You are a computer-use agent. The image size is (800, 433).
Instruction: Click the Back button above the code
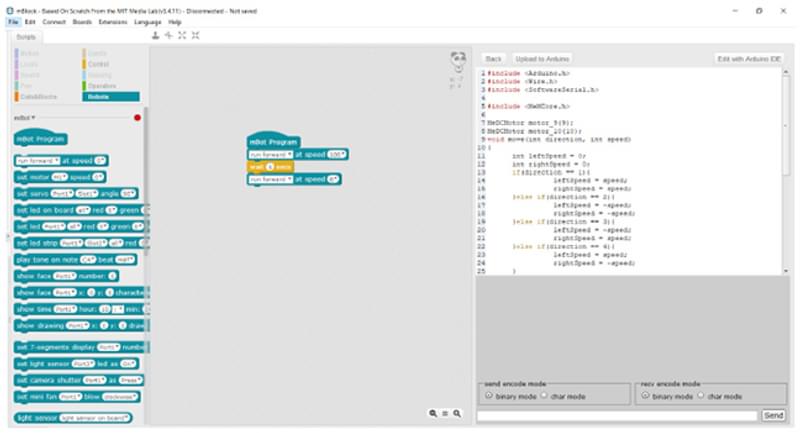tap(493, 59)
